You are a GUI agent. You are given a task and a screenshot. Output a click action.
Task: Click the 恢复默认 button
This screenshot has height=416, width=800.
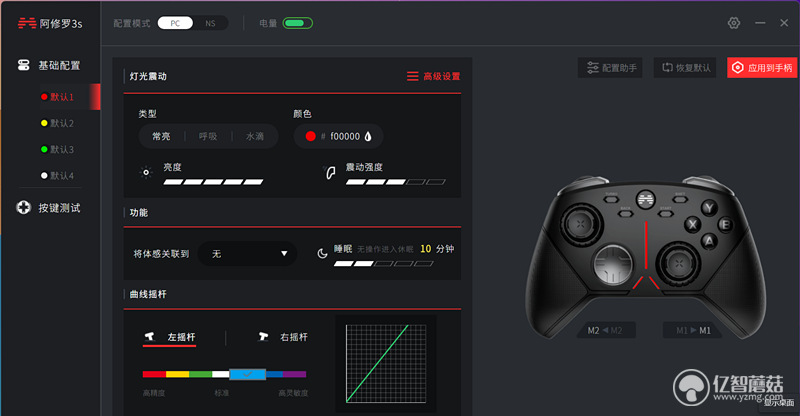[x=685, y=67]
